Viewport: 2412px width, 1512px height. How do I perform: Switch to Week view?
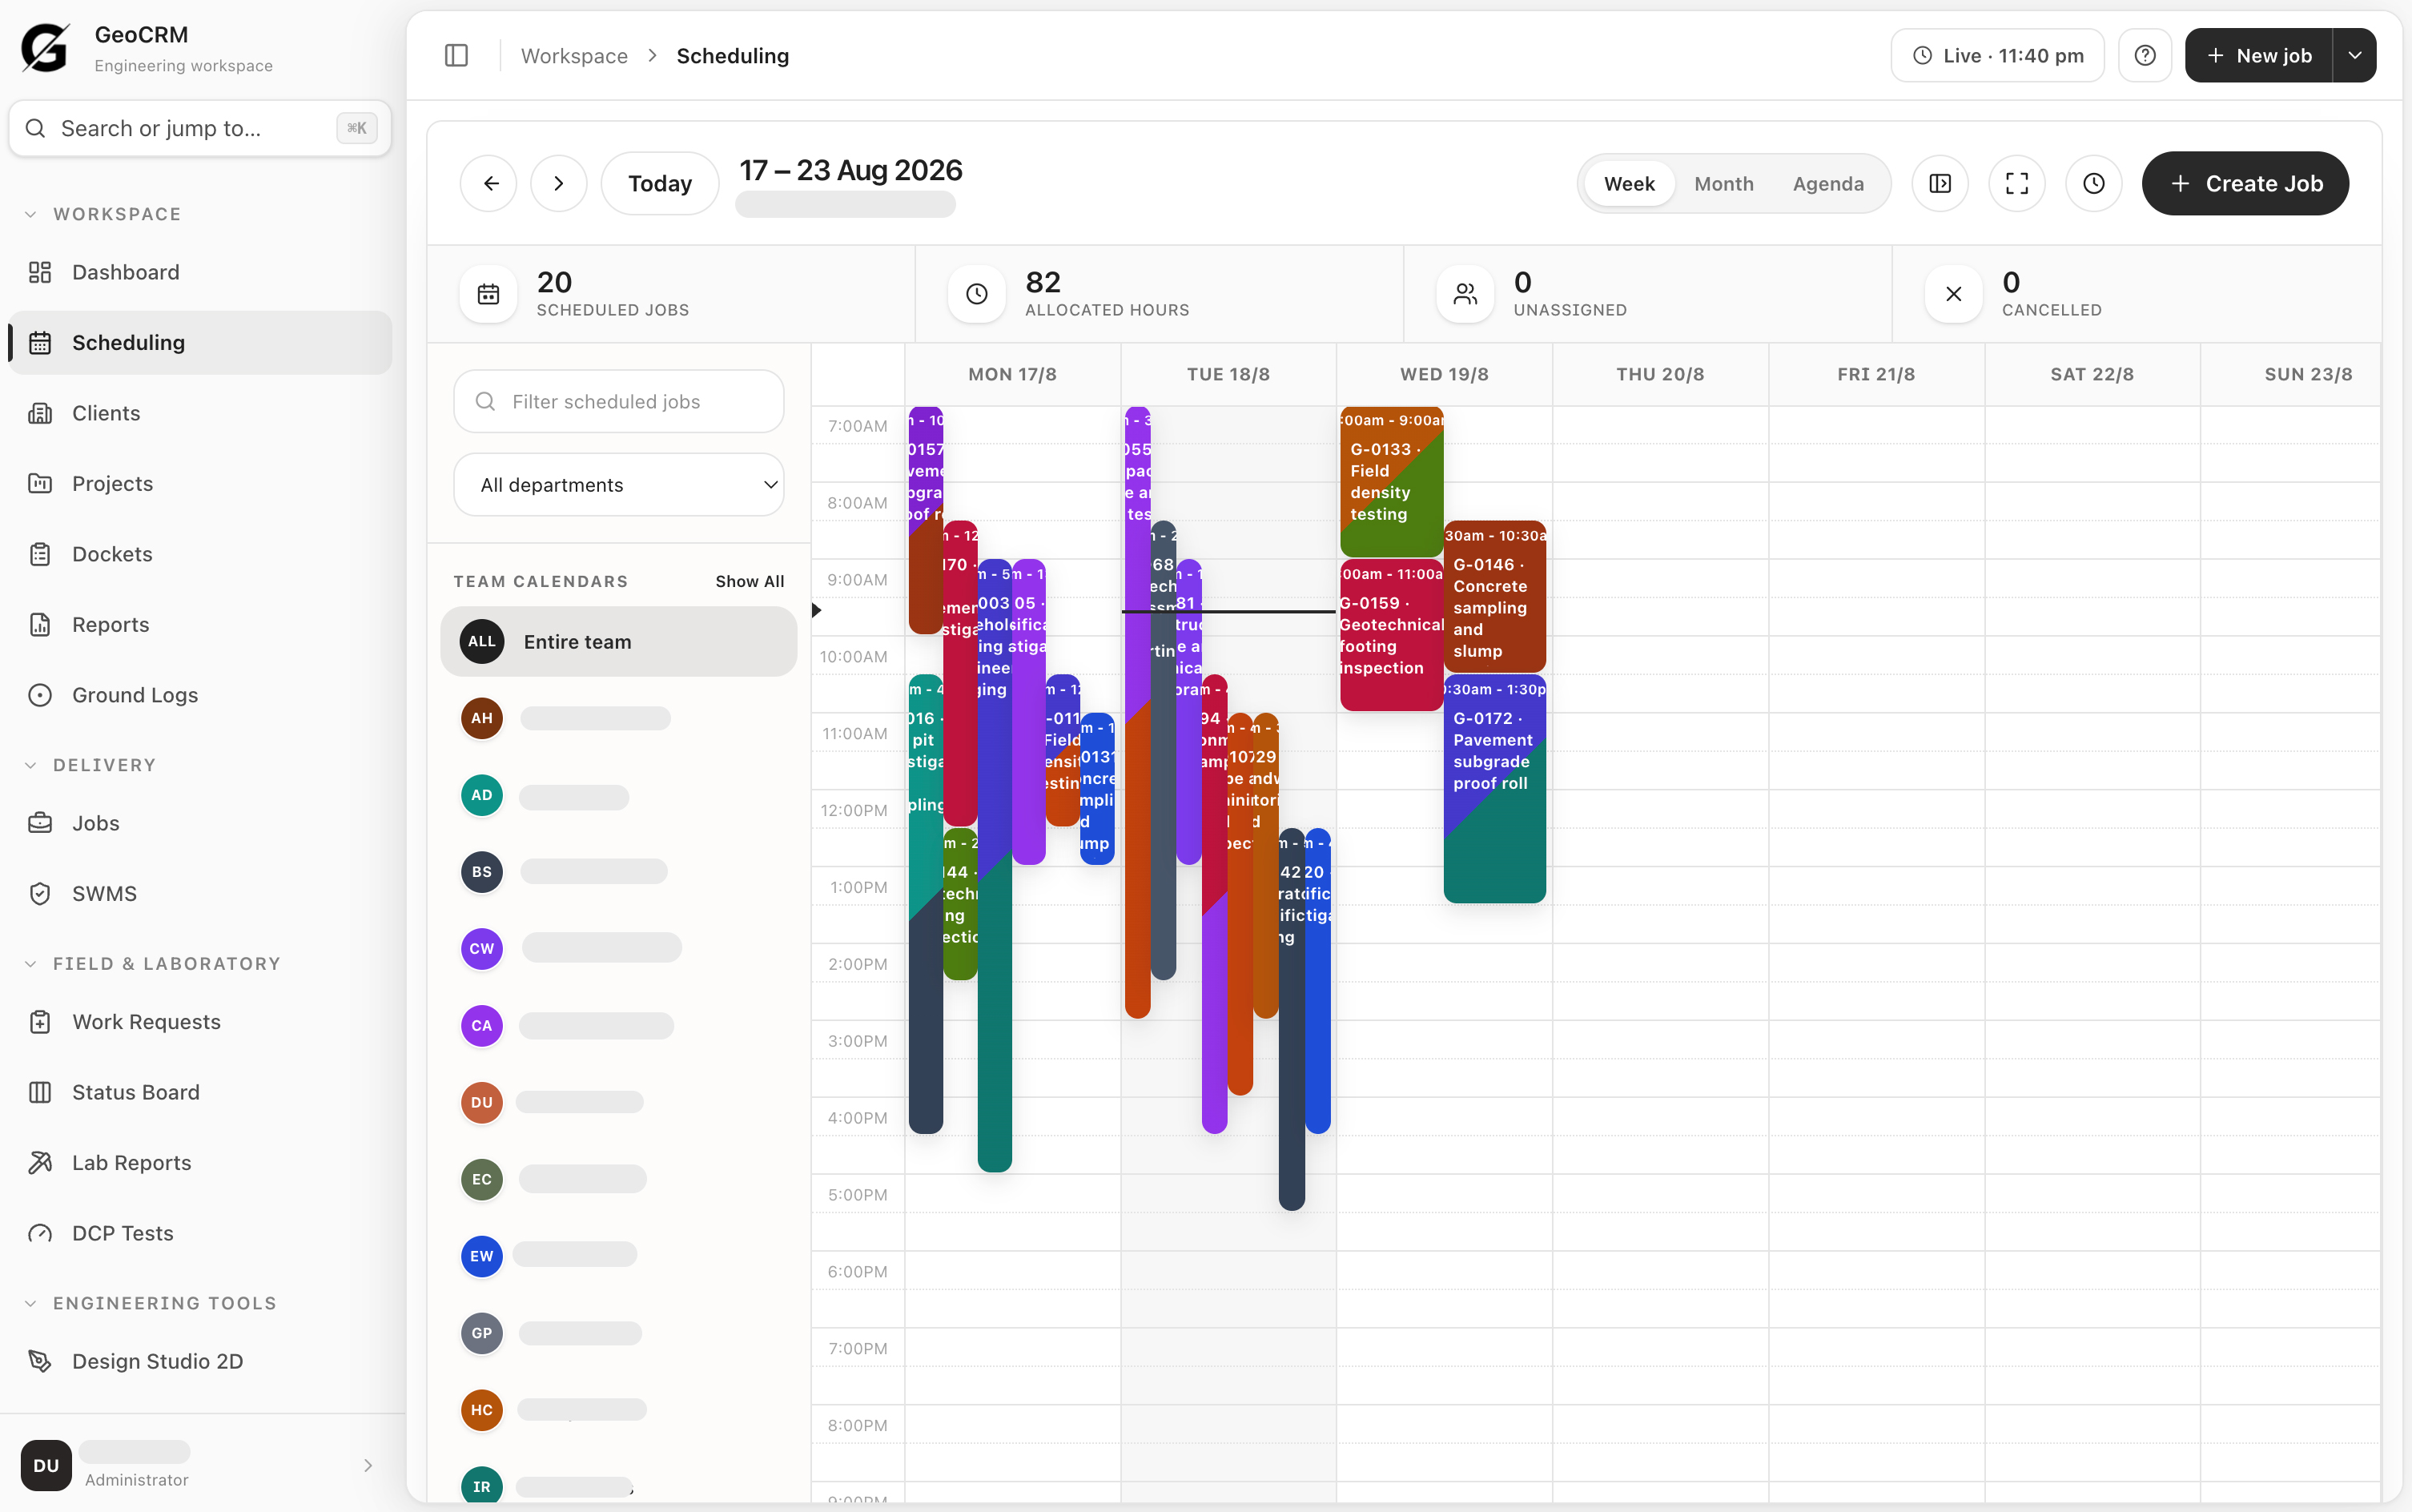(1629, 184)
